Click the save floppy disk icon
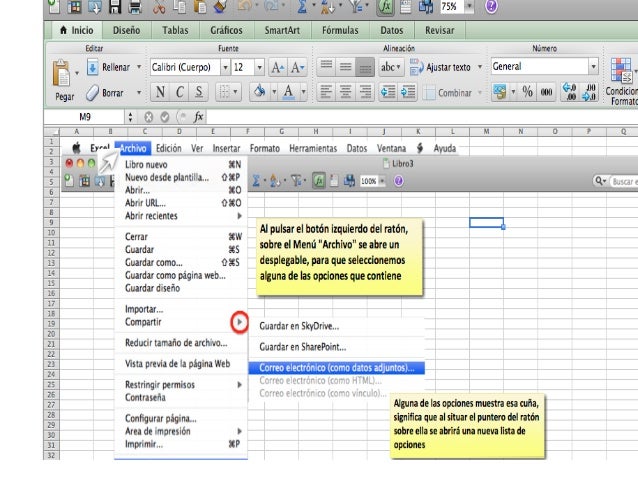This screenshot has height=479, width=638. click(115, 7)
